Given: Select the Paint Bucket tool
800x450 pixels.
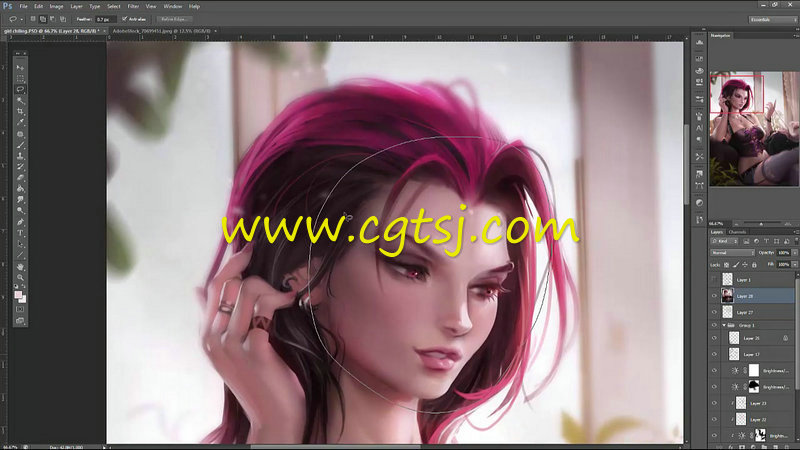Looking at the screenshot, I should pos(20,189).
